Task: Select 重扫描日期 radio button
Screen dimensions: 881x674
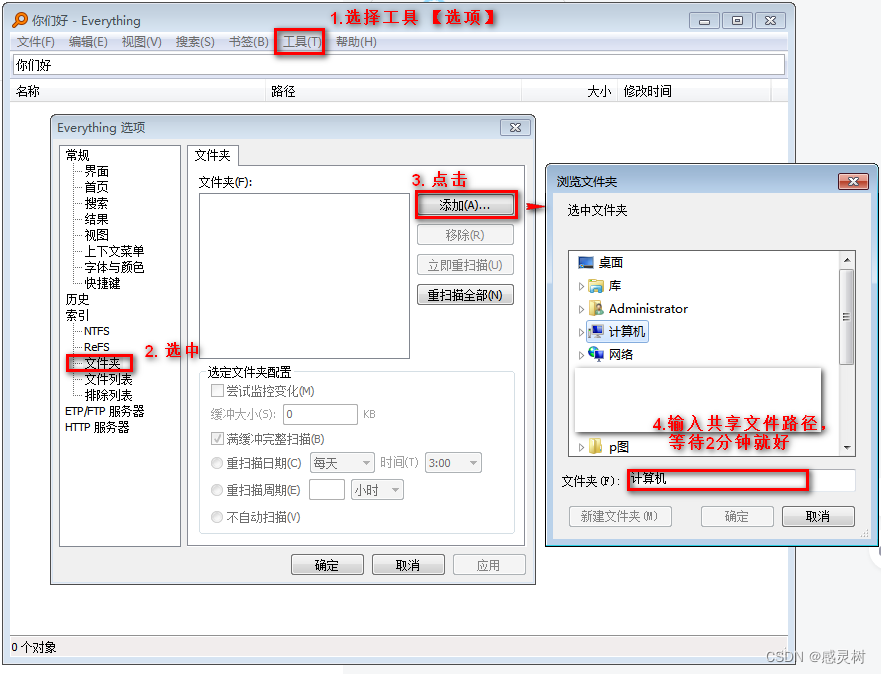Action: click(x=217, y=463)
